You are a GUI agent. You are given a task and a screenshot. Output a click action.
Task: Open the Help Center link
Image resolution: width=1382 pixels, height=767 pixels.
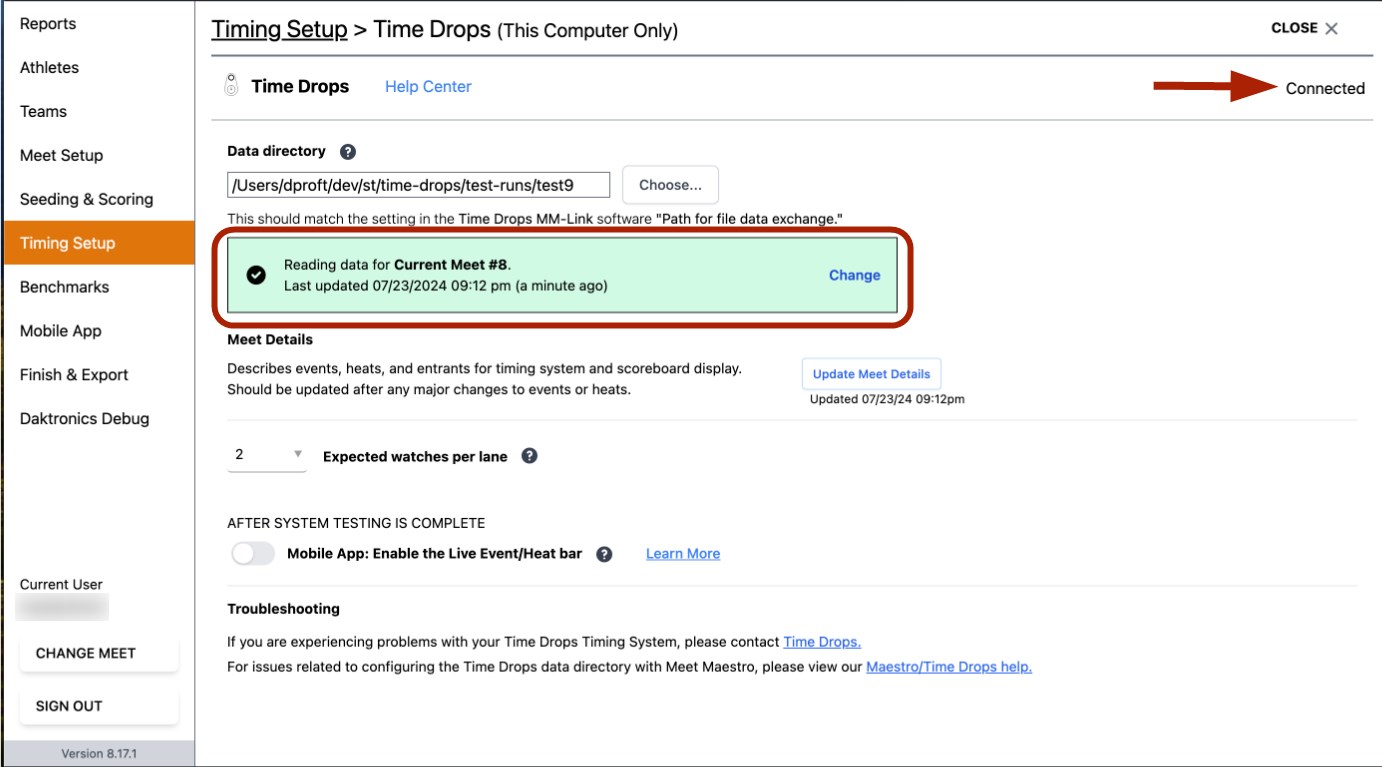[x=428, y=87]
